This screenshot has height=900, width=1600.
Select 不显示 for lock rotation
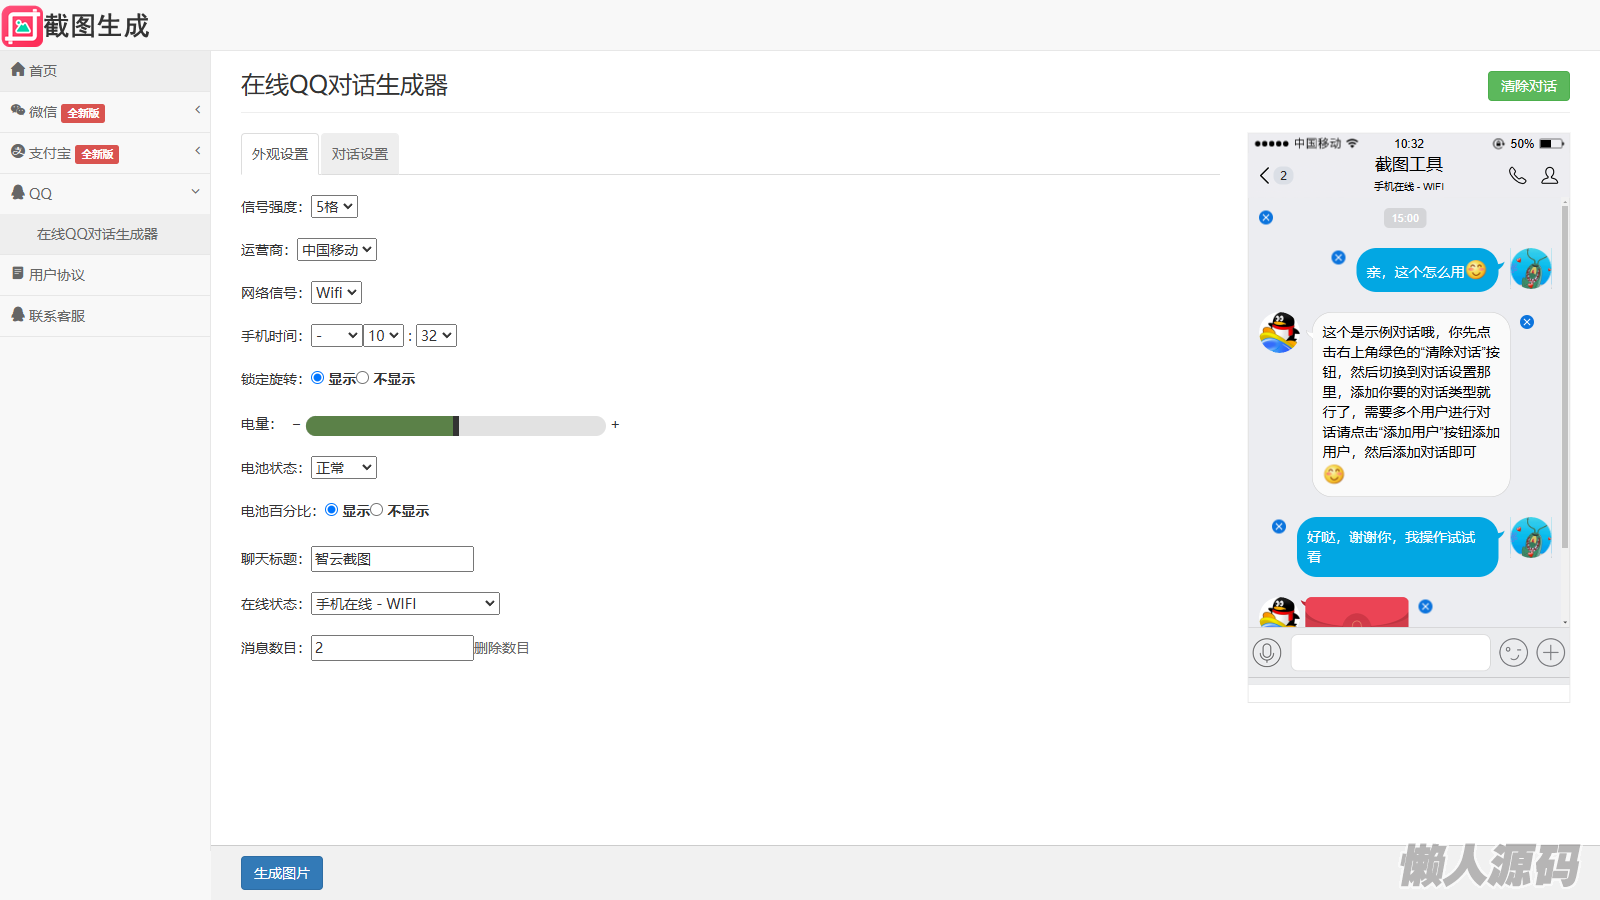[x=363, y=378]
